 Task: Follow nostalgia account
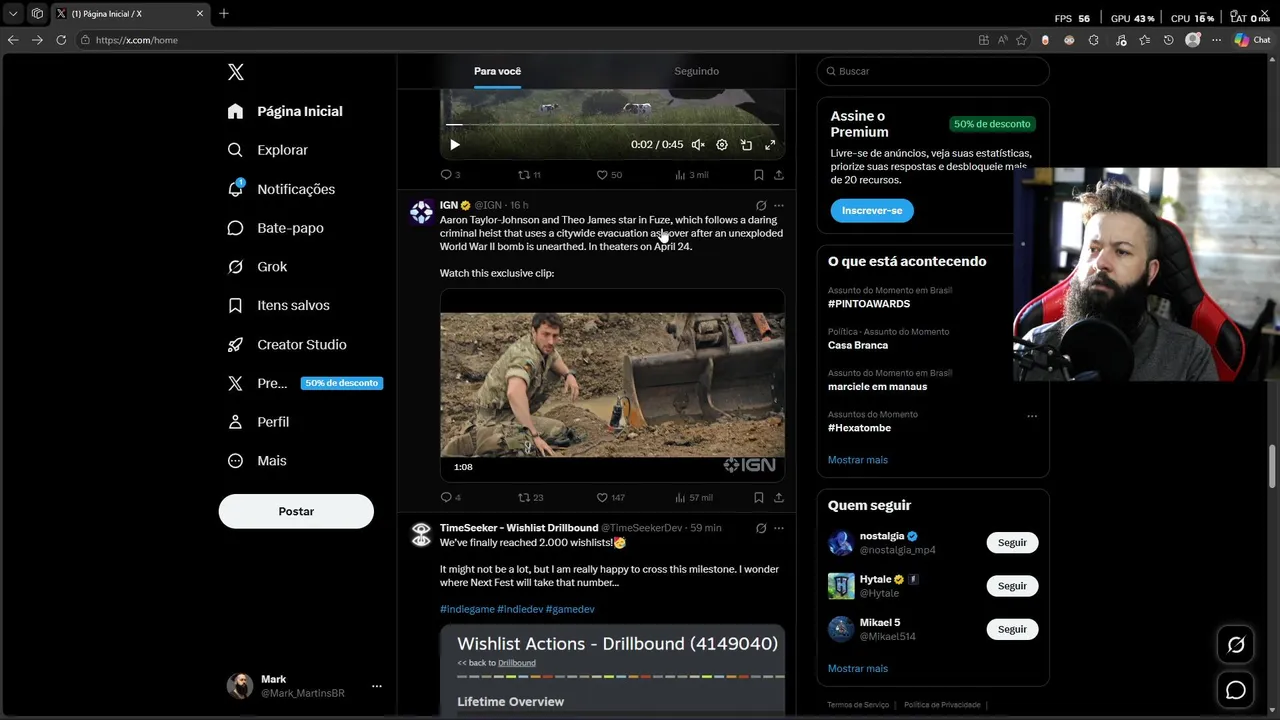[x=1012, y=542]
